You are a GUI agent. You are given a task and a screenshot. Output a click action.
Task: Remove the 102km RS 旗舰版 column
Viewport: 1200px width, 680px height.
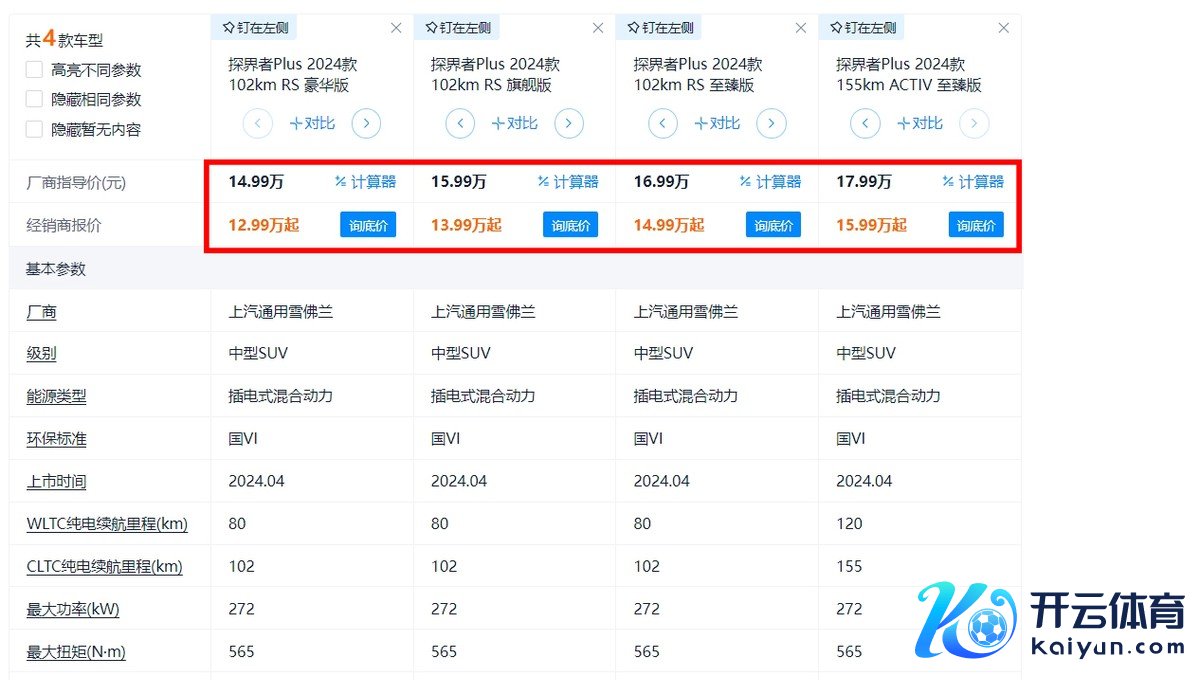(598, 28)
